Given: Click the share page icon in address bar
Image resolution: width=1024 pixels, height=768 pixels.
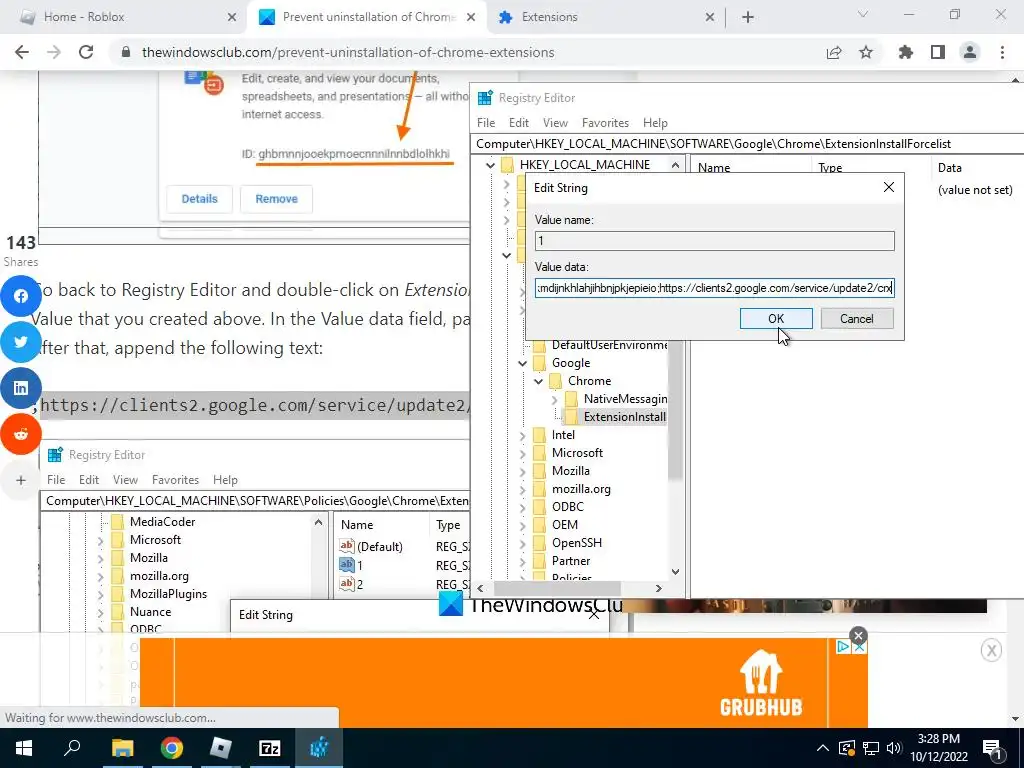Looking at the screenshot, I should point(834,52).
